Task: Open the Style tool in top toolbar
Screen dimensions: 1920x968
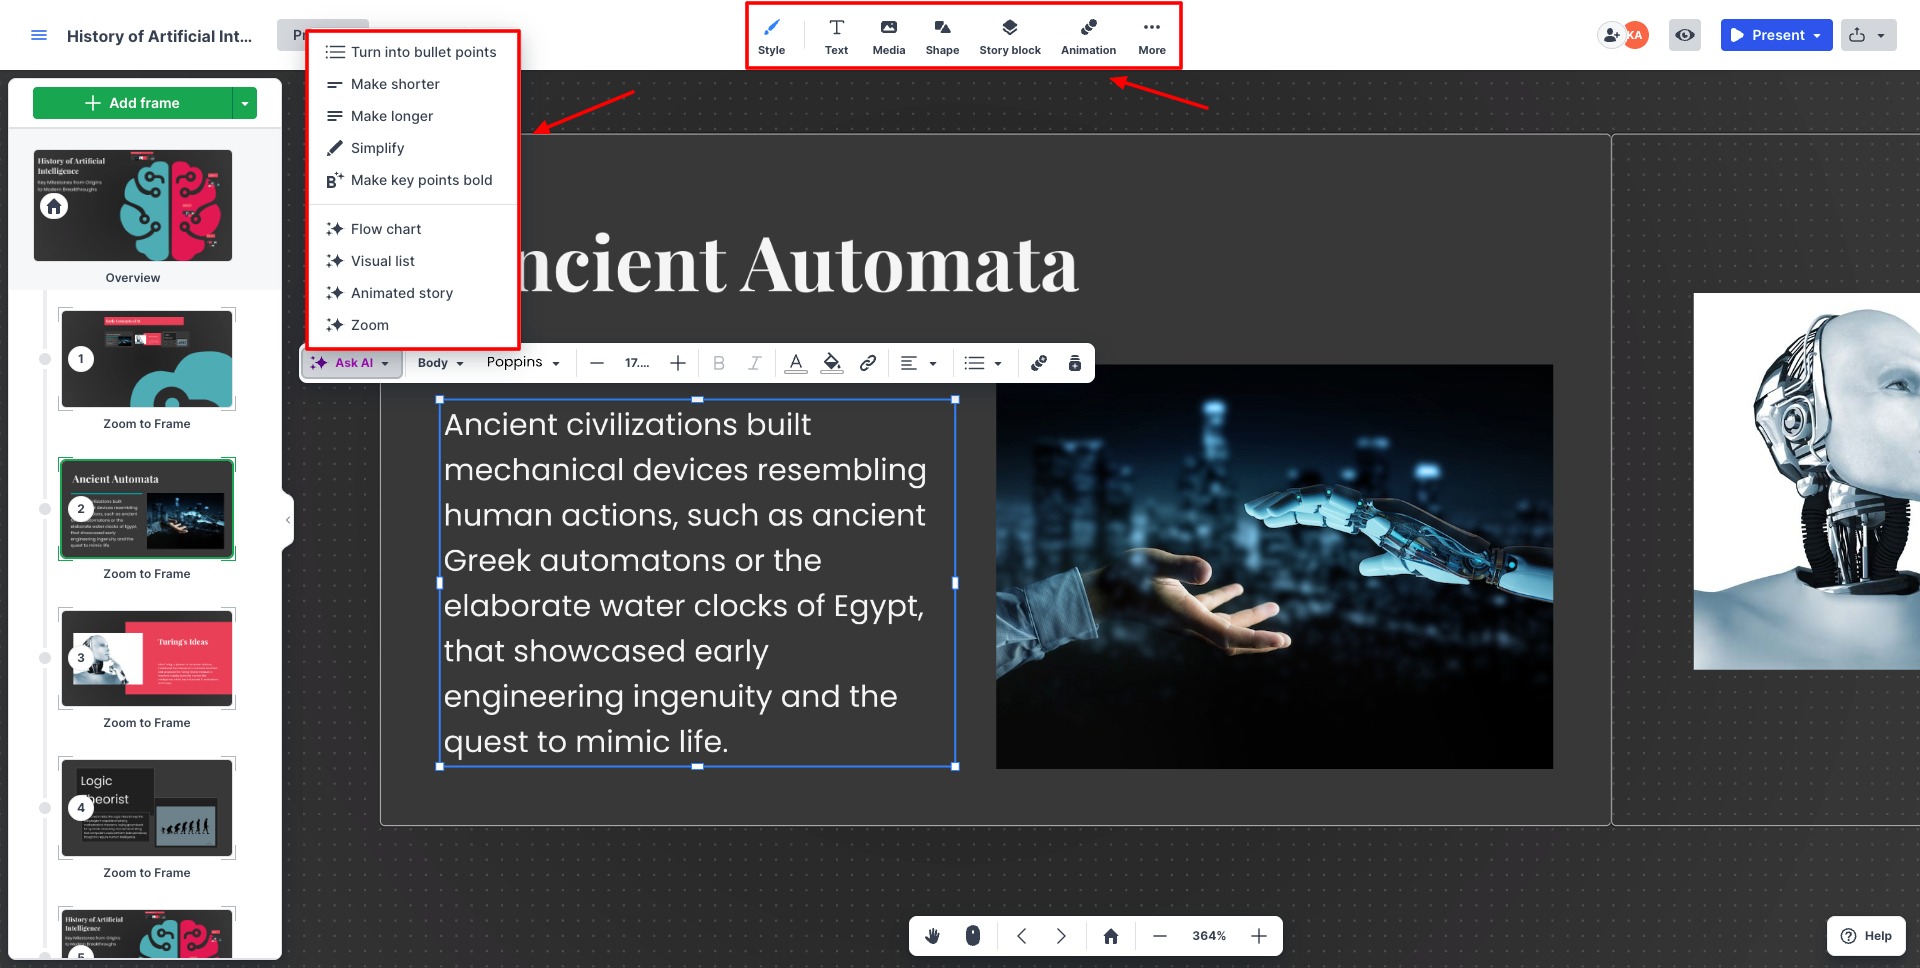Action: click(x=771, y=36)
